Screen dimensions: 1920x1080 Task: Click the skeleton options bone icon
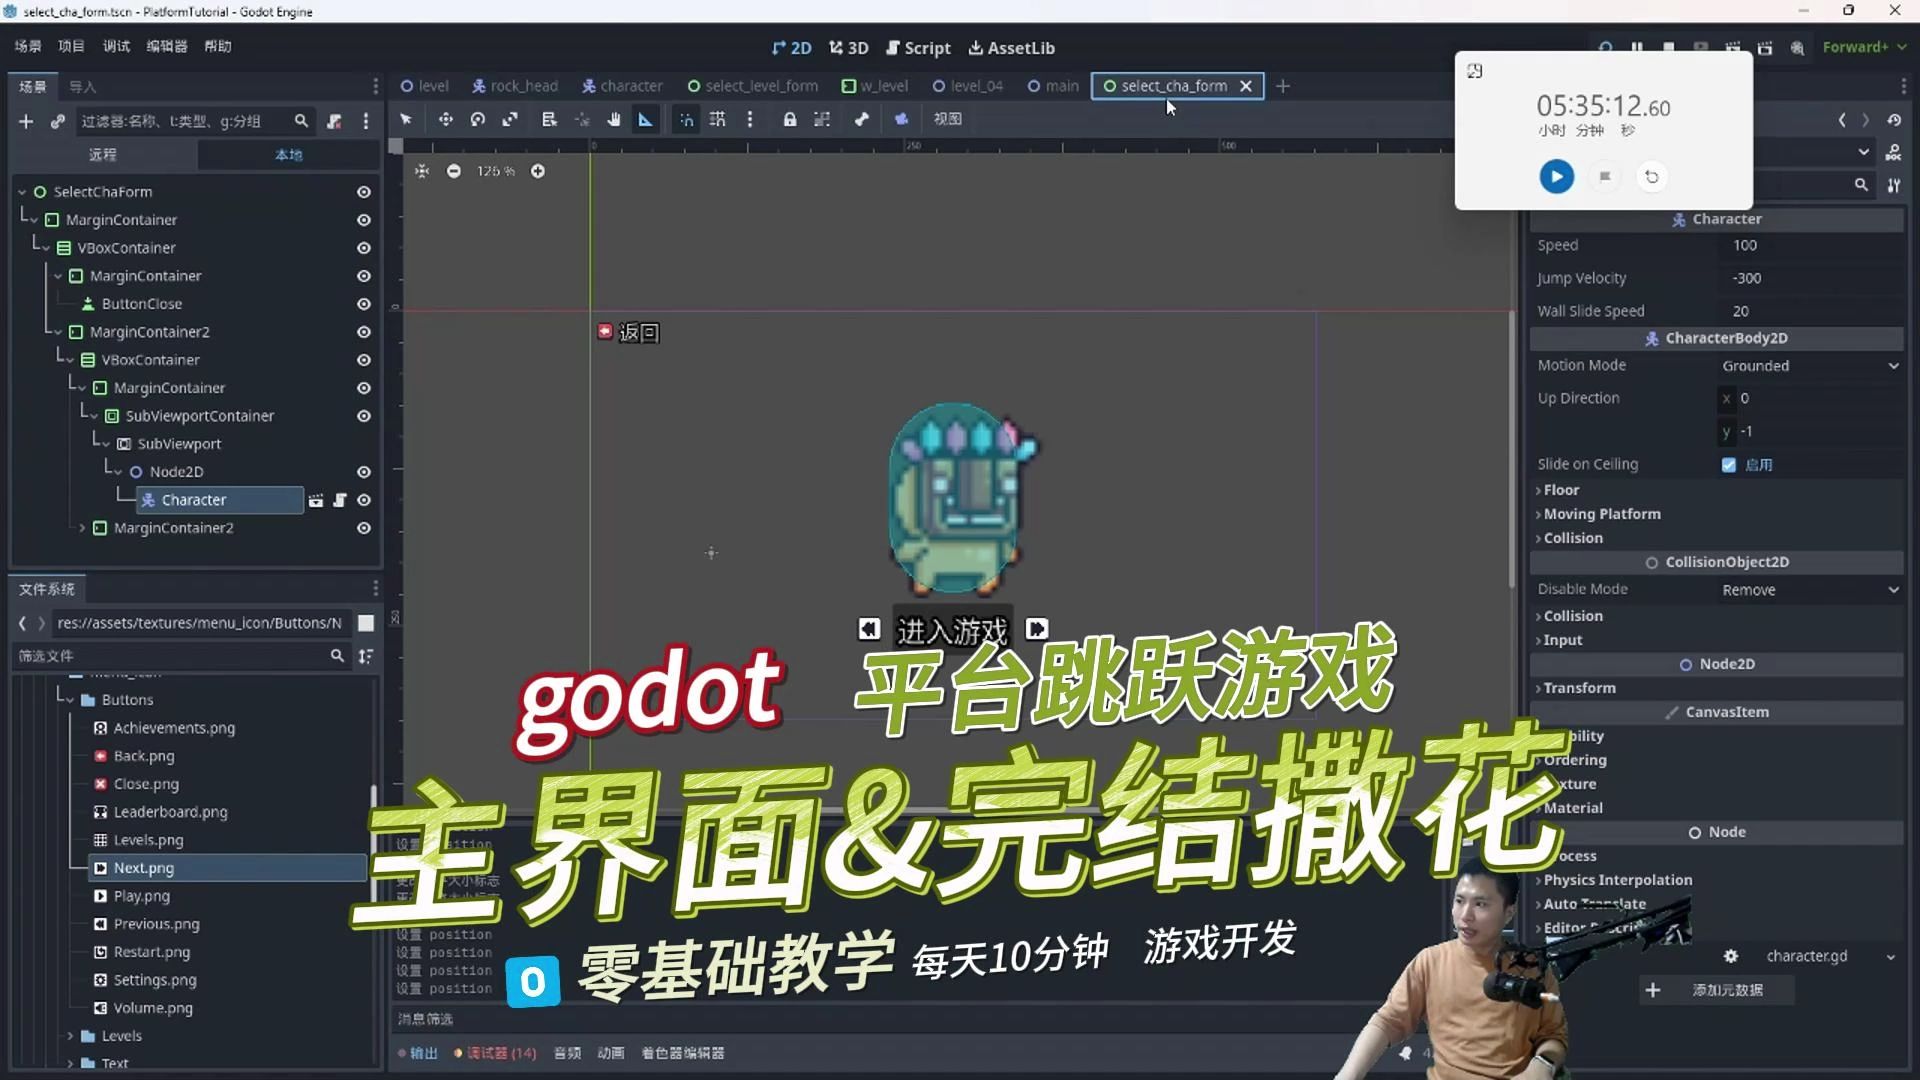[x=862, y=119]
